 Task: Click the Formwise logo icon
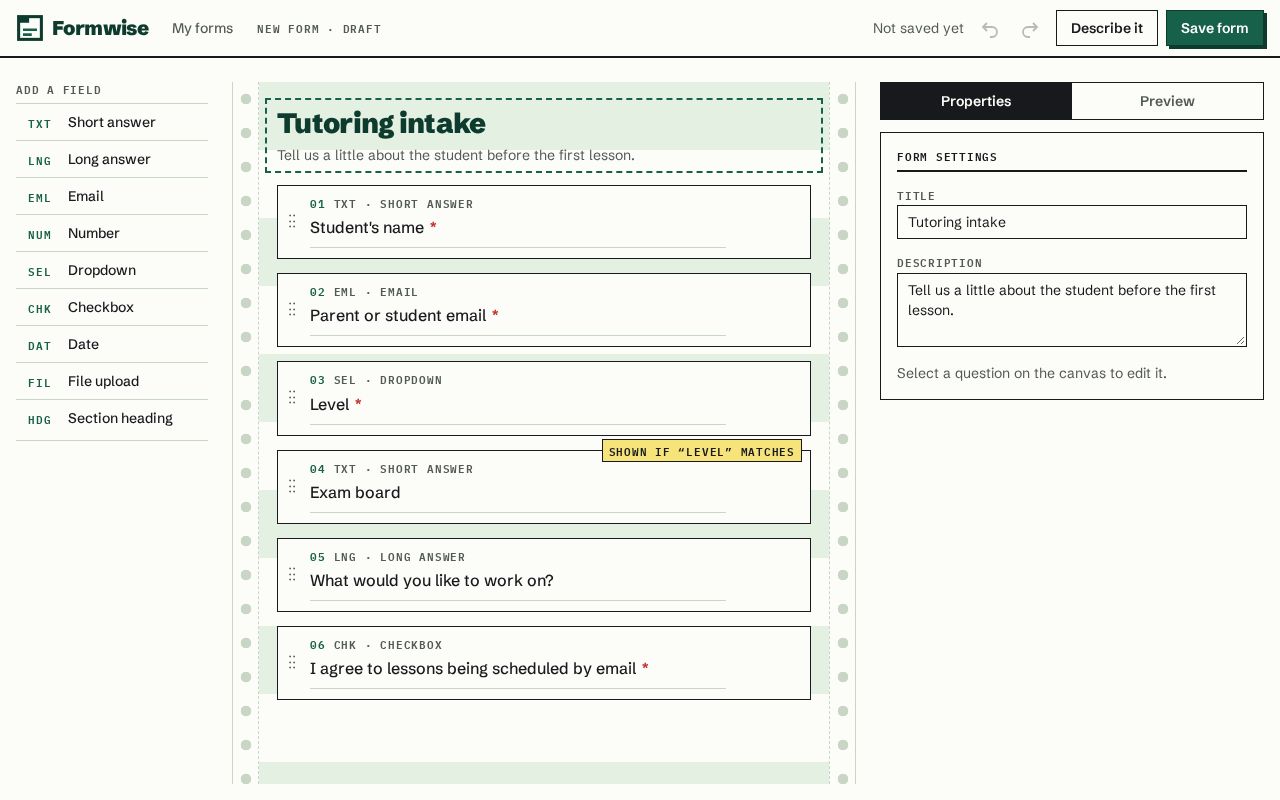click(x=30, y=28)
